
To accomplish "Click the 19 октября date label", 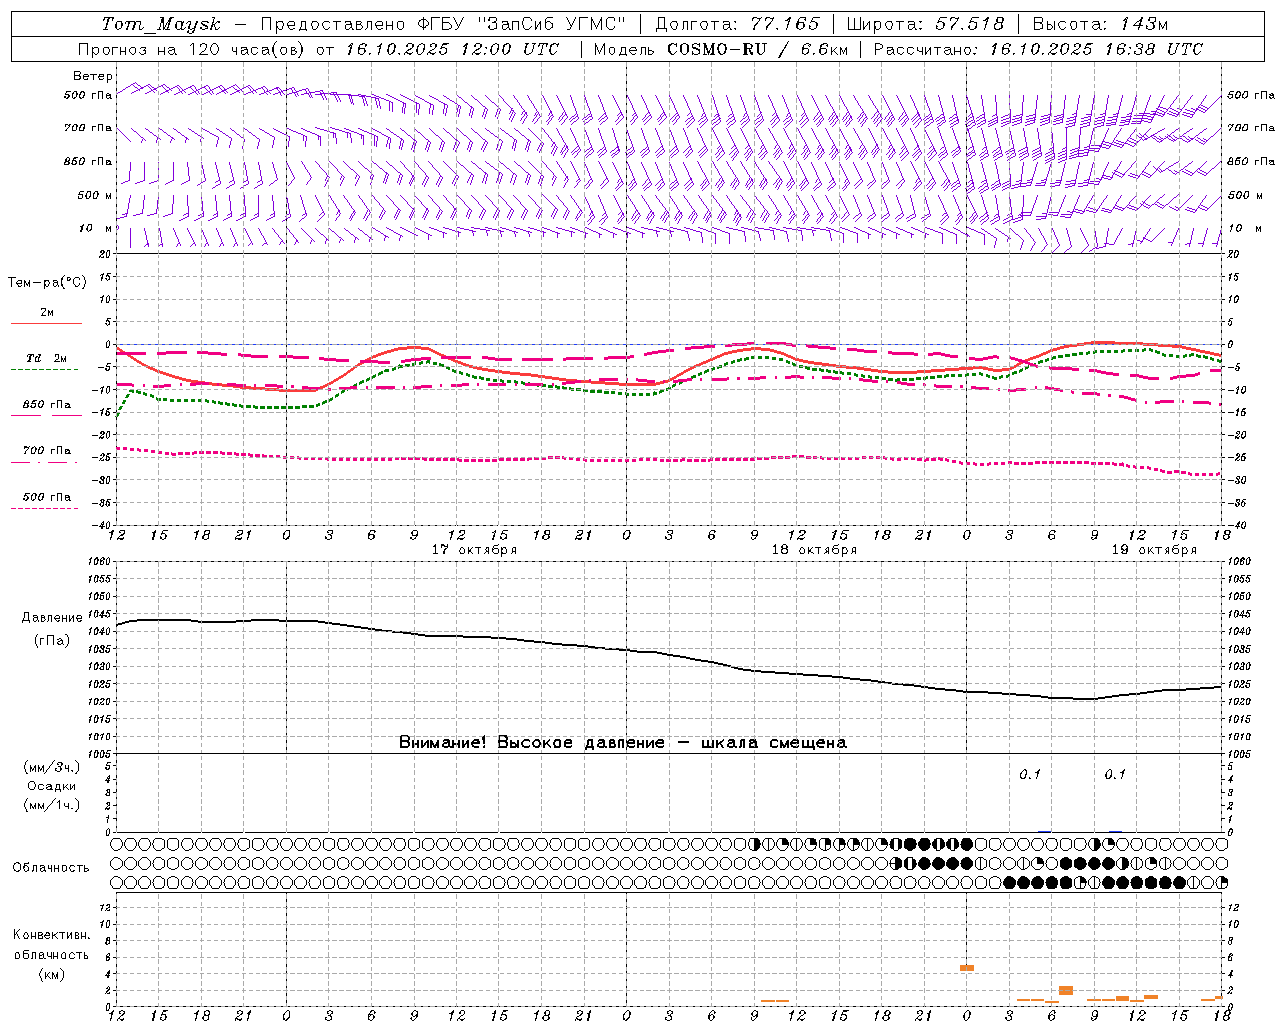I will coord(1154,550).
